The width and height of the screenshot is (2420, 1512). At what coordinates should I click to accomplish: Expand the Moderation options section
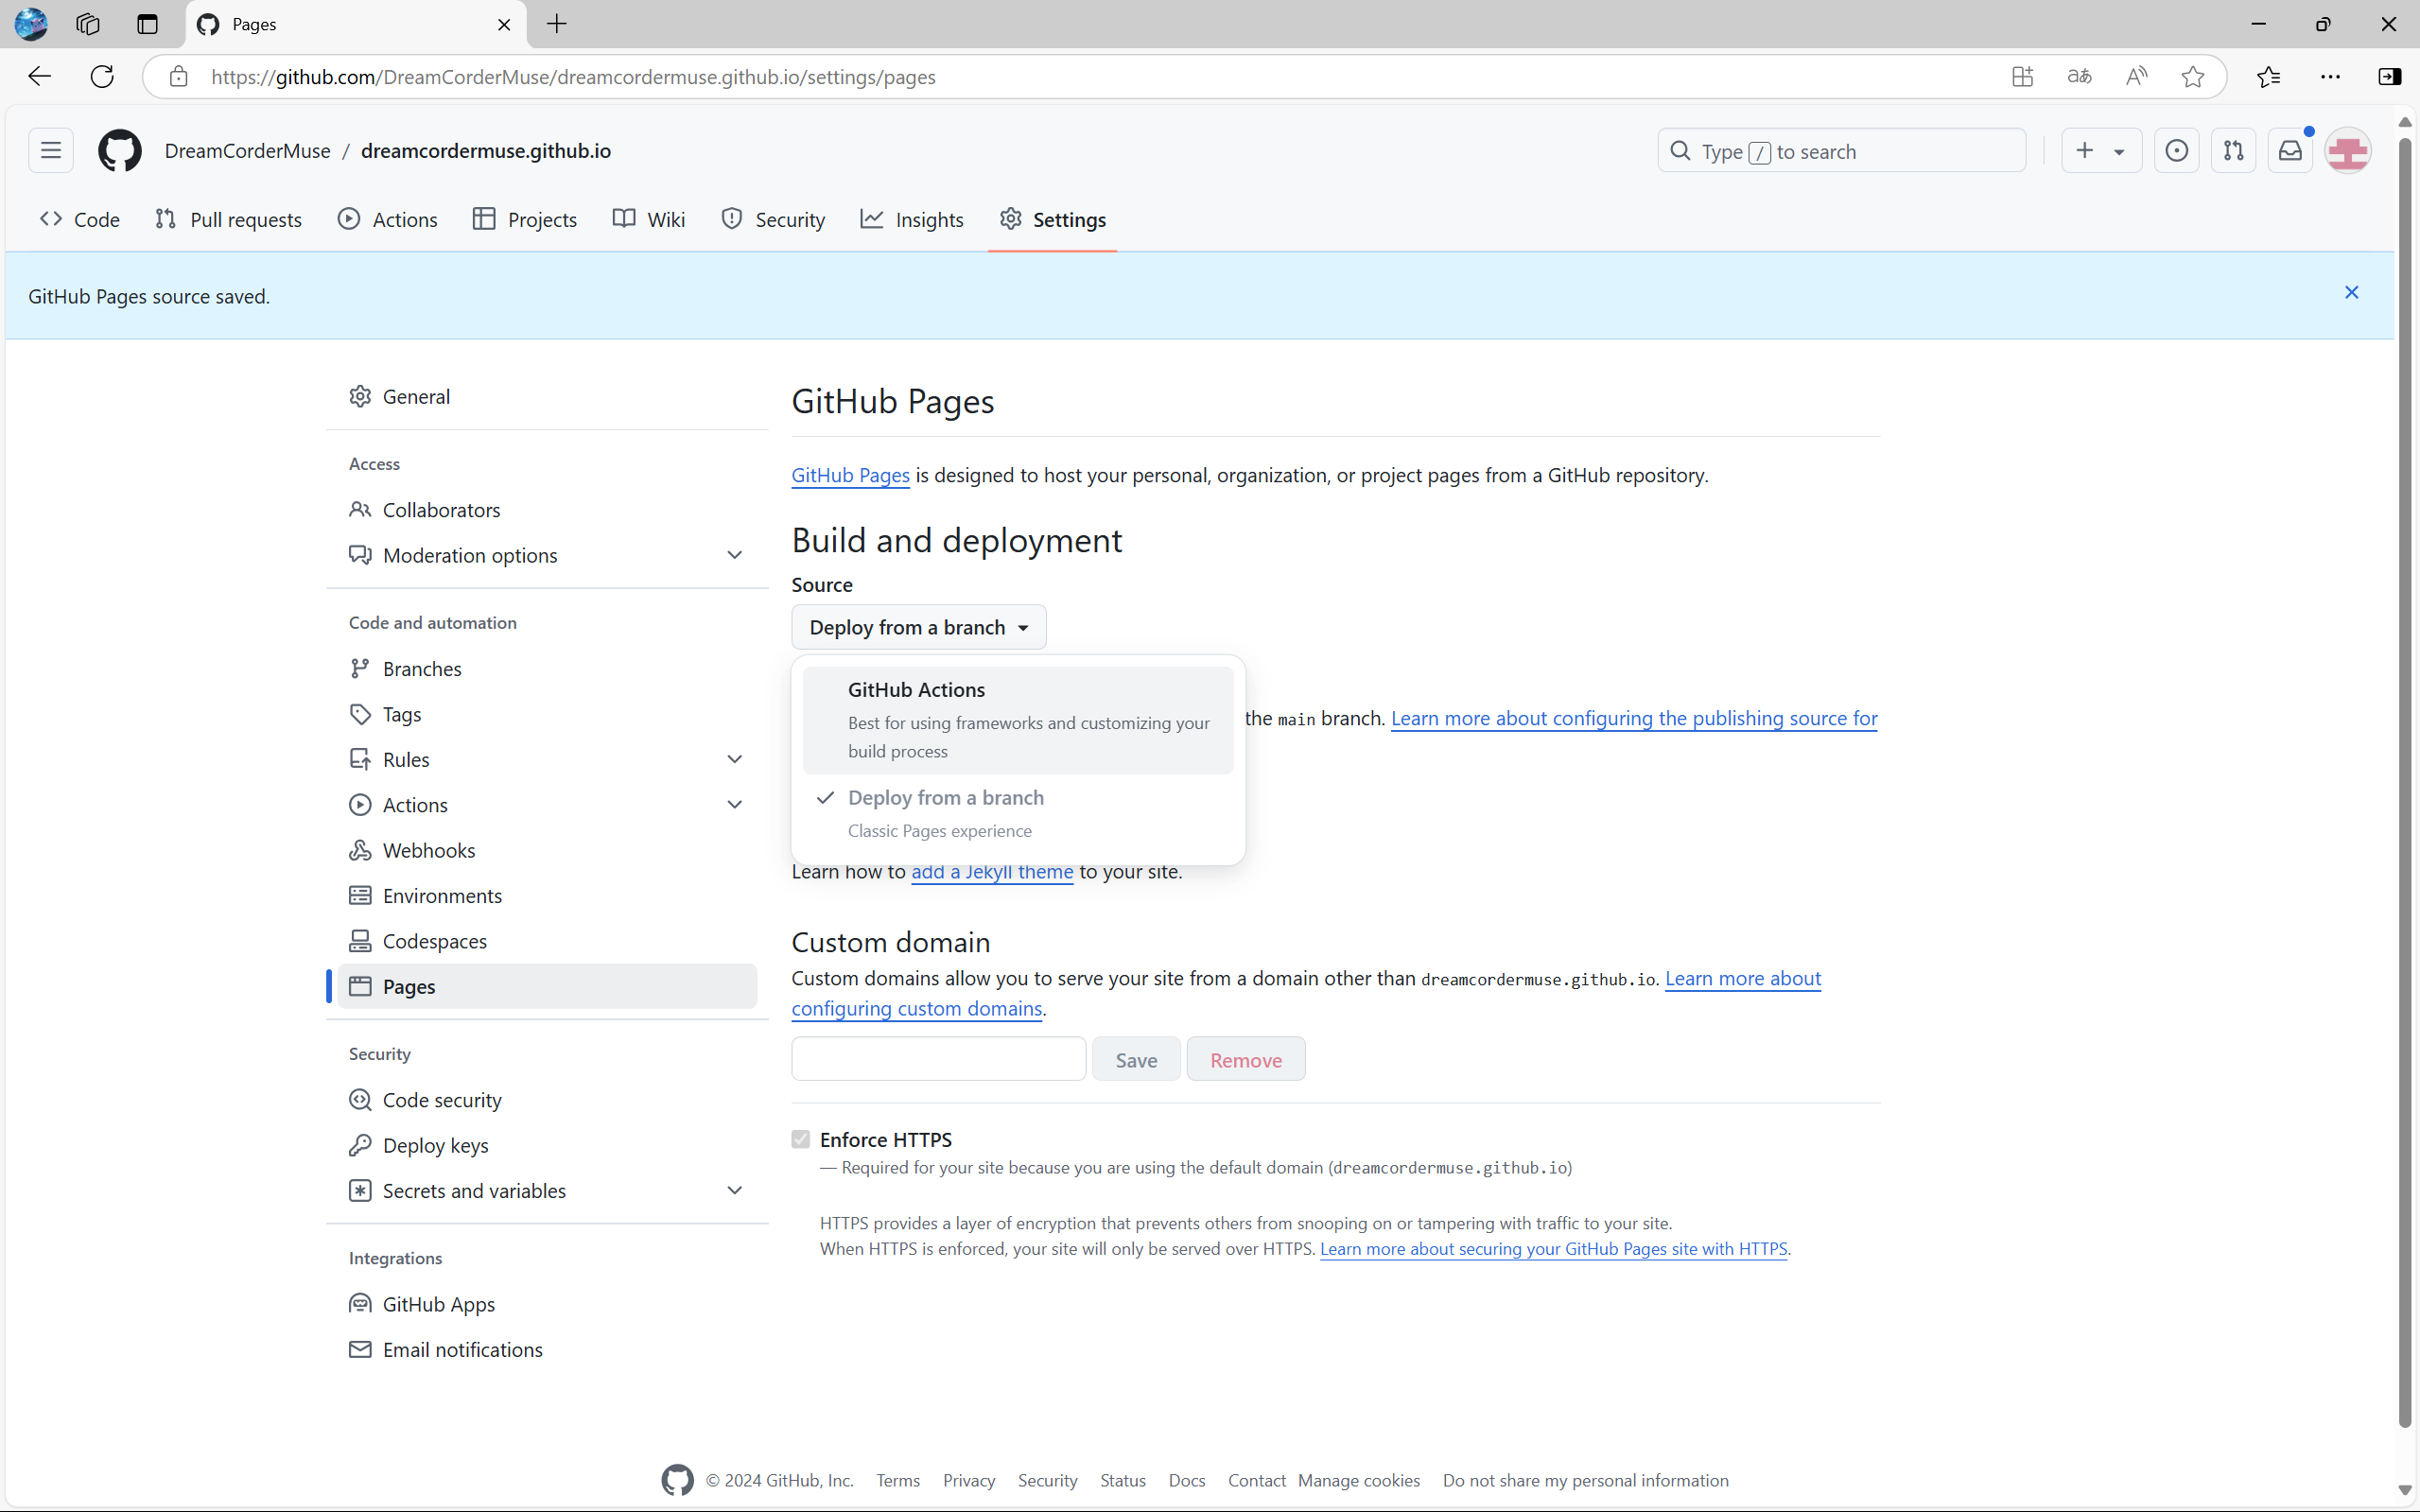coord(734,555)
